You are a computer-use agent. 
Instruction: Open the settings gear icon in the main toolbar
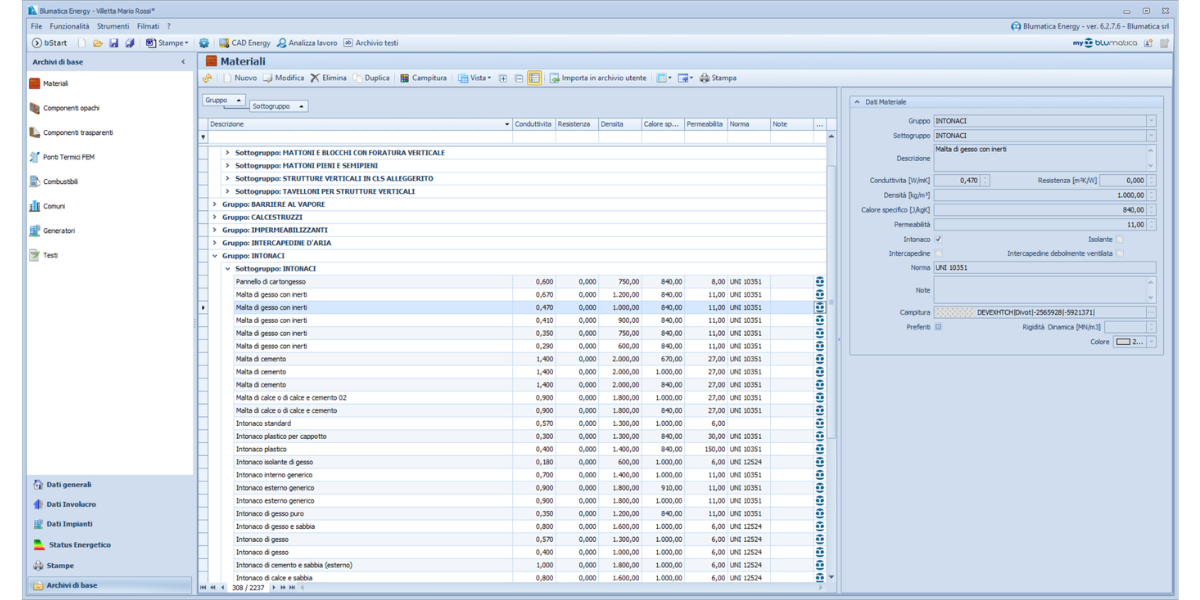[204, 43]
